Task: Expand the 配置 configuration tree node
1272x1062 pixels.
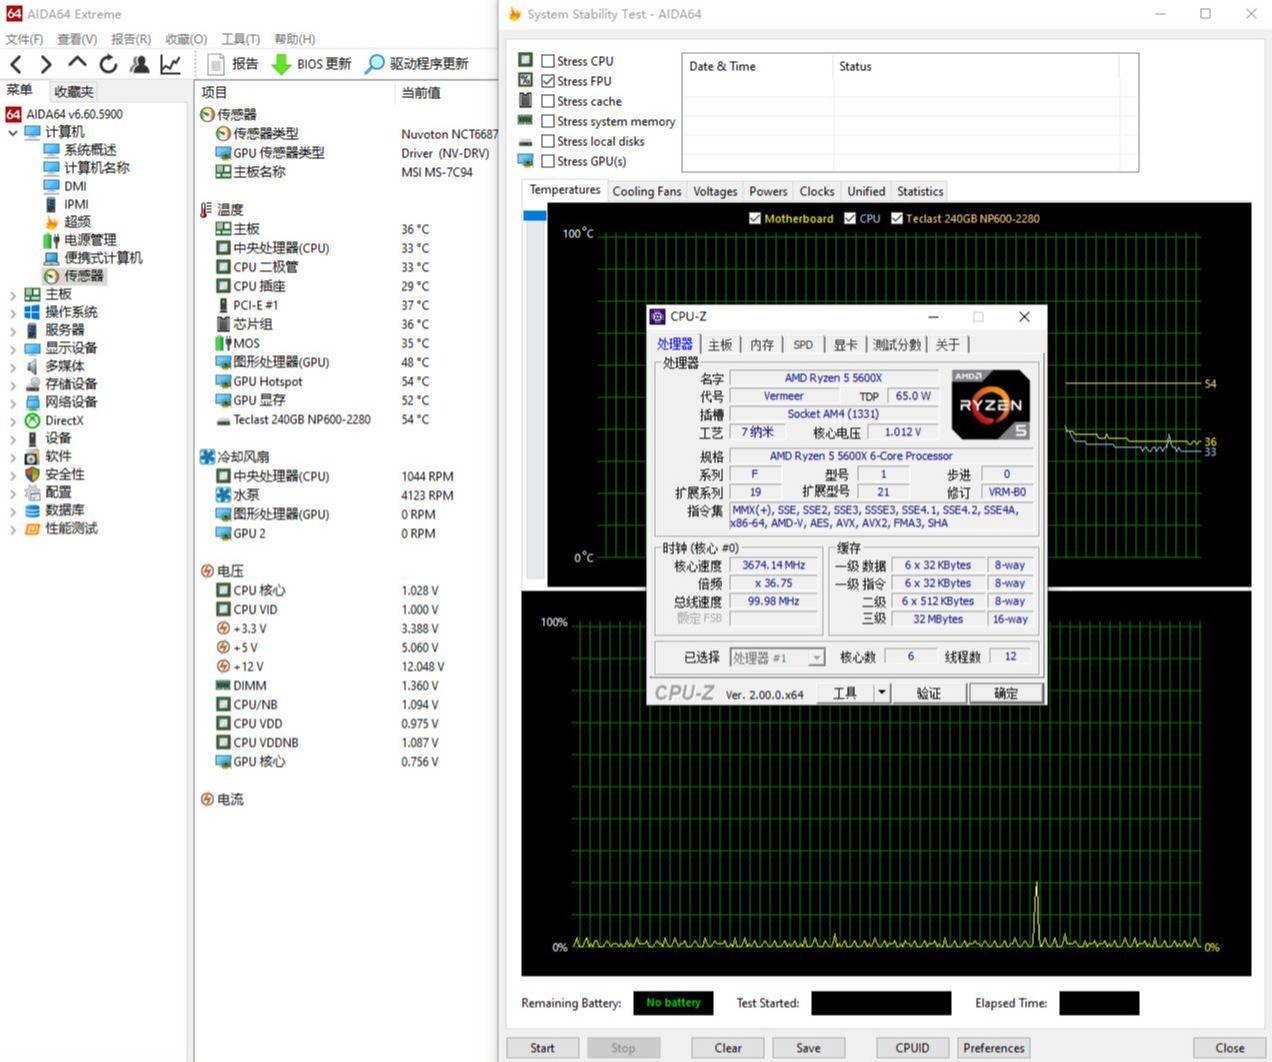Action: pyautogui.click(x=13, y=493)
